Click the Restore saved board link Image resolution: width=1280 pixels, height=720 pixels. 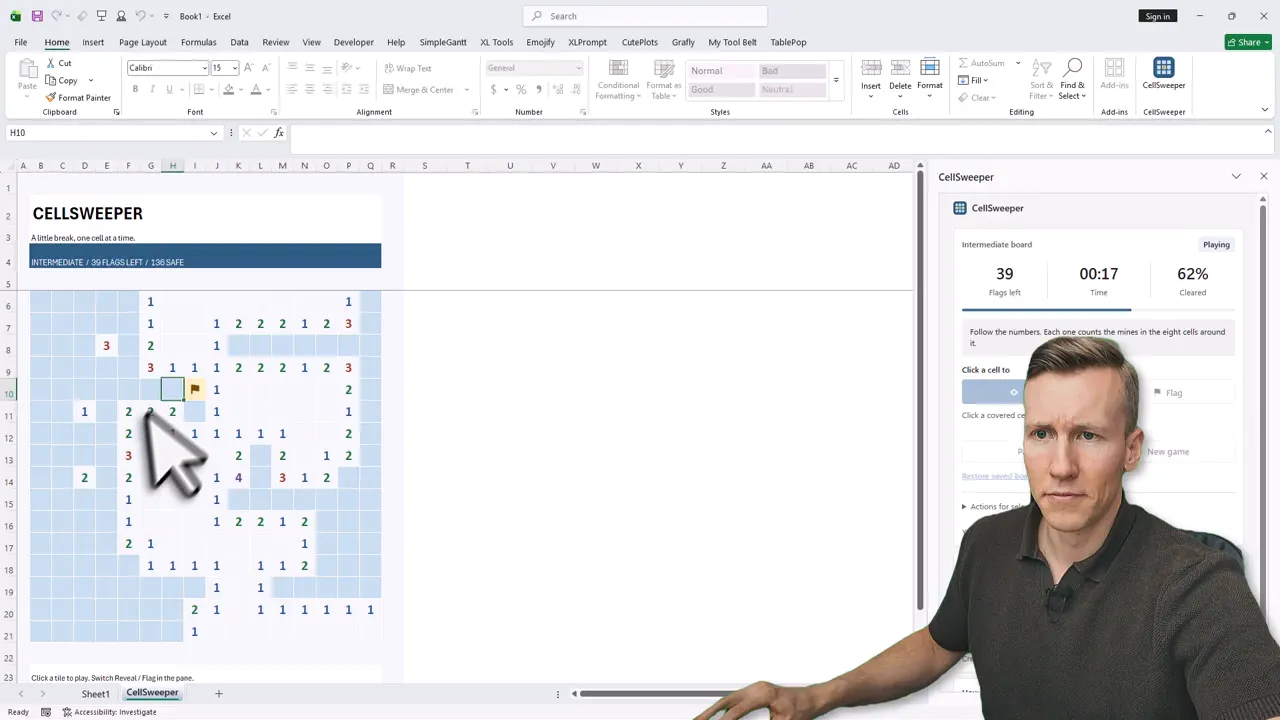click(x=995, y=476)
